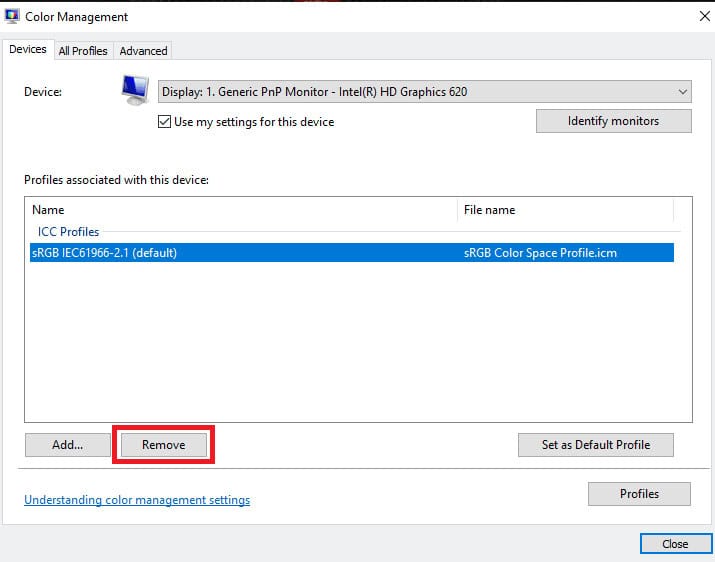This screenshot has height=562, width=715.
Task: Select the sRGB IEC61966-2.1 (default) profile row
Action: tap(352, 253)
